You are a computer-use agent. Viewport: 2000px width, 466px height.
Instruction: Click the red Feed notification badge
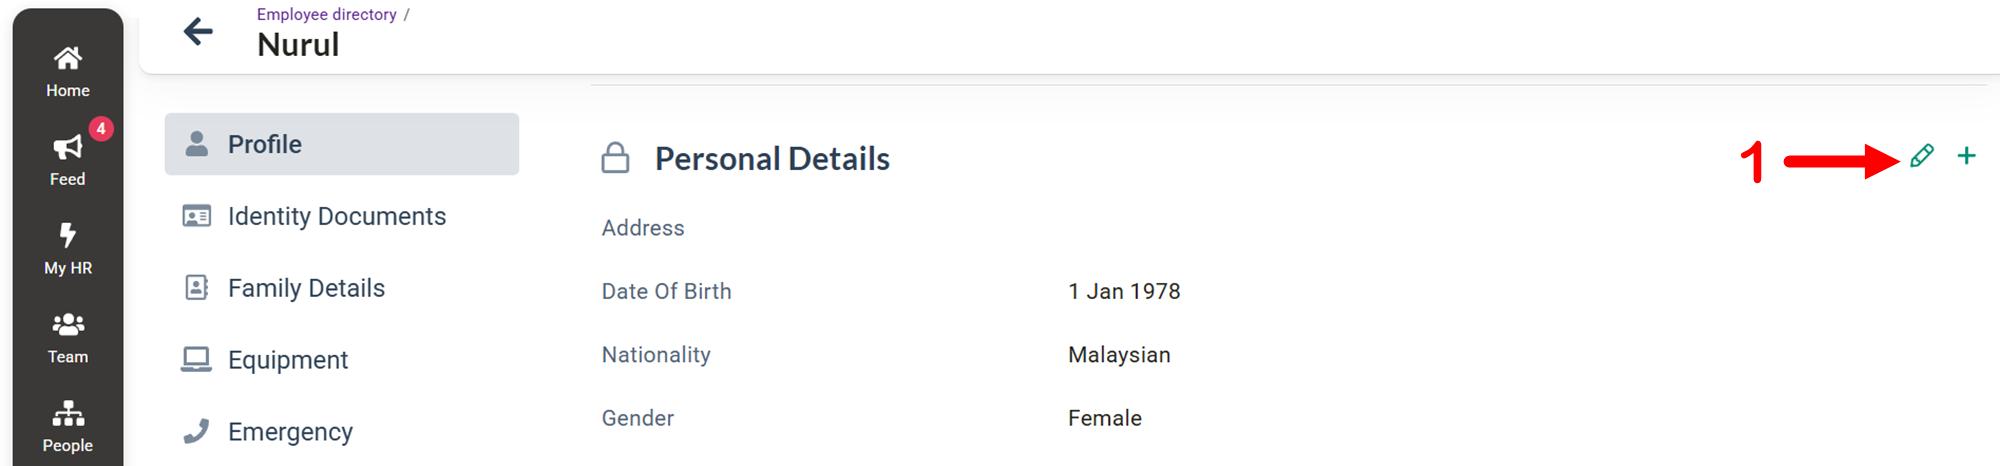(101, 129)
